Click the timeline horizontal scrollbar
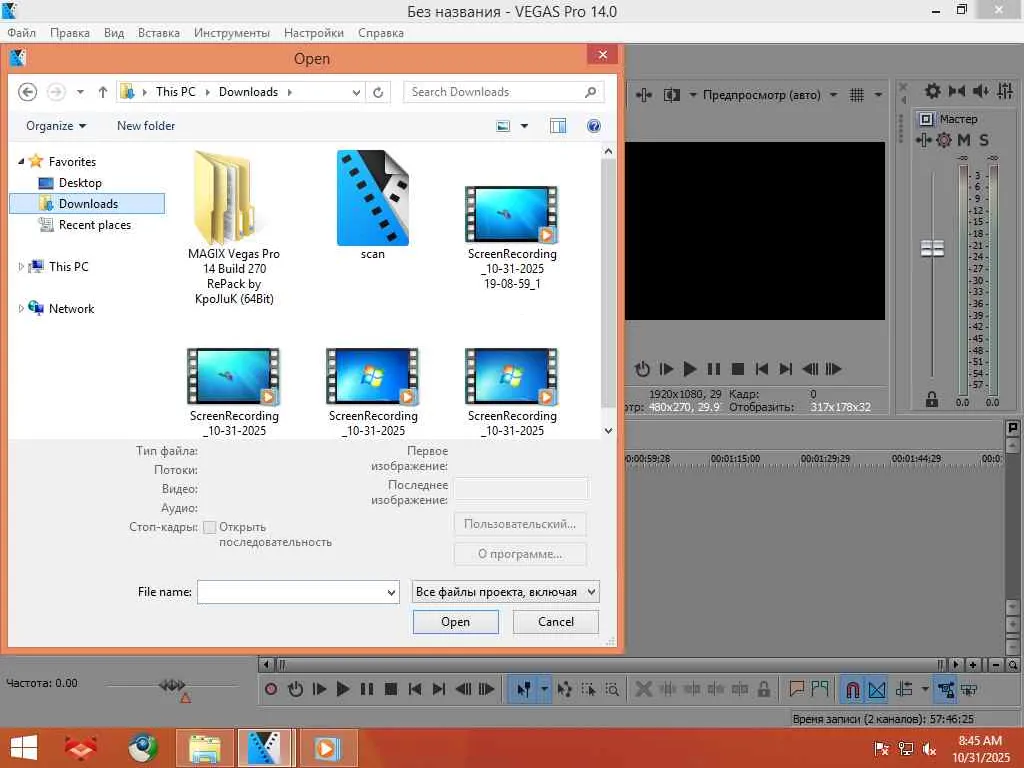Viewport: 1024px width, 768px height. click(x=609, y=665)
